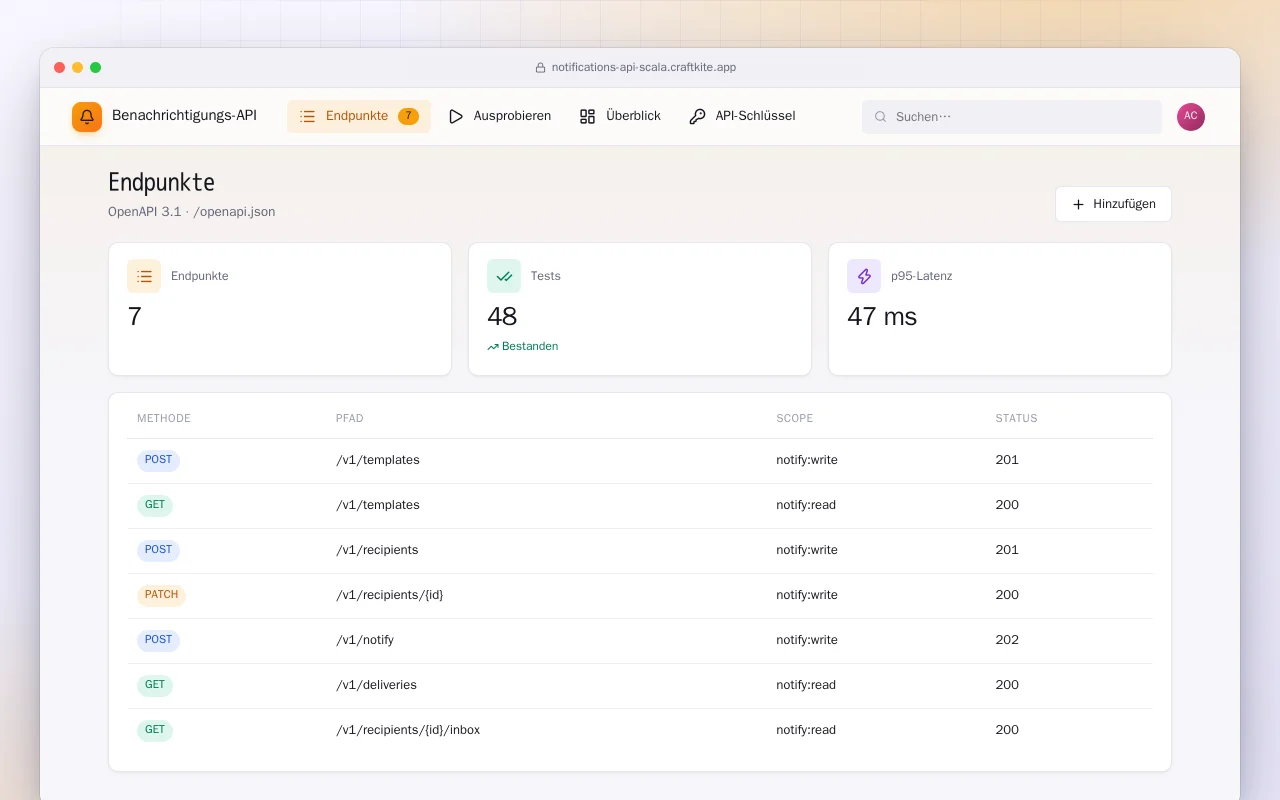This screenshot has height=800, width=1280.
Task: Click the Tests double-check icon
Action: click(504, 276)
